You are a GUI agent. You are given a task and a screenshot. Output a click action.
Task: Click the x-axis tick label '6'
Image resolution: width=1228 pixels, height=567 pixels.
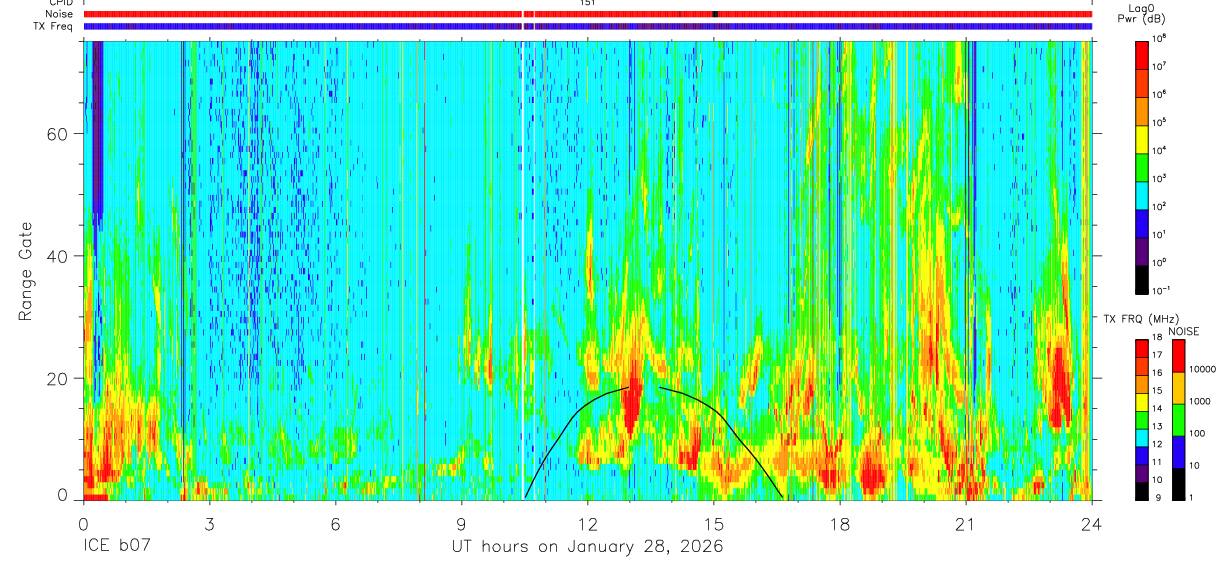336,523
